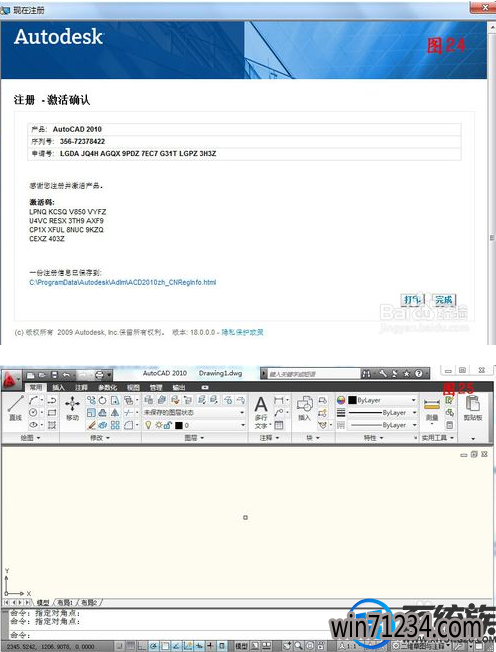Select the Move (移动) tool
Viewport: 496px width, 652px height.
(72, 408)
